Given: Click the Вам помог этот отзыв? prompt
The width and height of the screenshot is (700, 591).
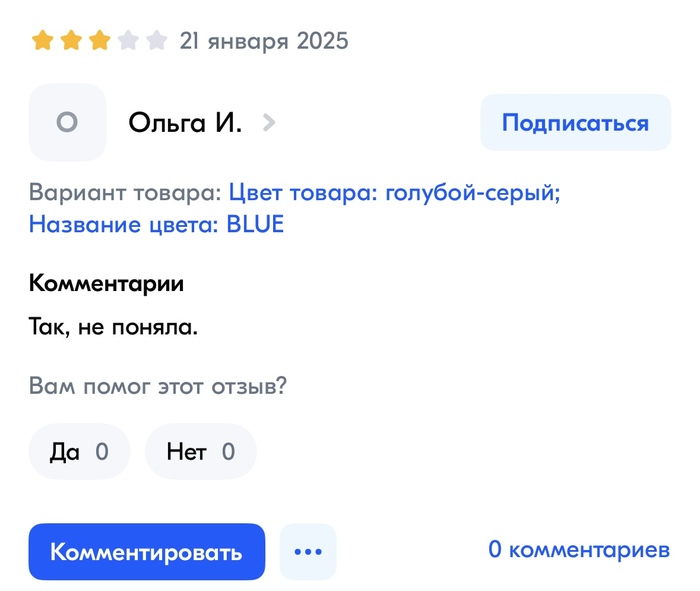Looking at the screenshot, I should [158, 386].
